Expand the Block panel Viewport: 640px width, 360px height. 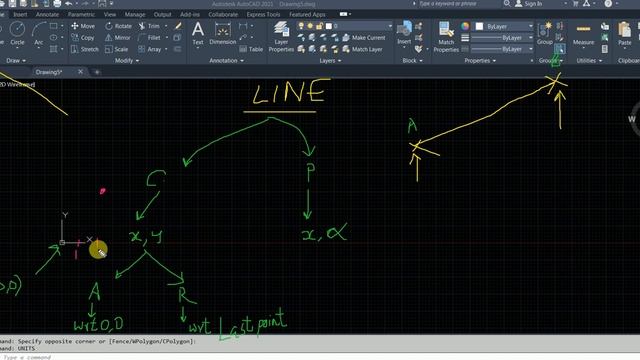[412, 60]
